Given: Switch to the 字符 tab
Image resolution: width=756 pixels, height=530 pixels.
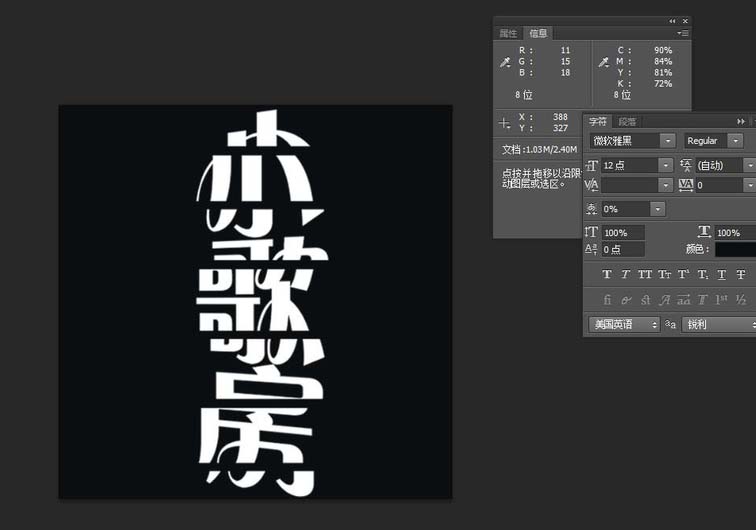Looking at the screenshot, I should pyautogui.click(x=598, y=122).
